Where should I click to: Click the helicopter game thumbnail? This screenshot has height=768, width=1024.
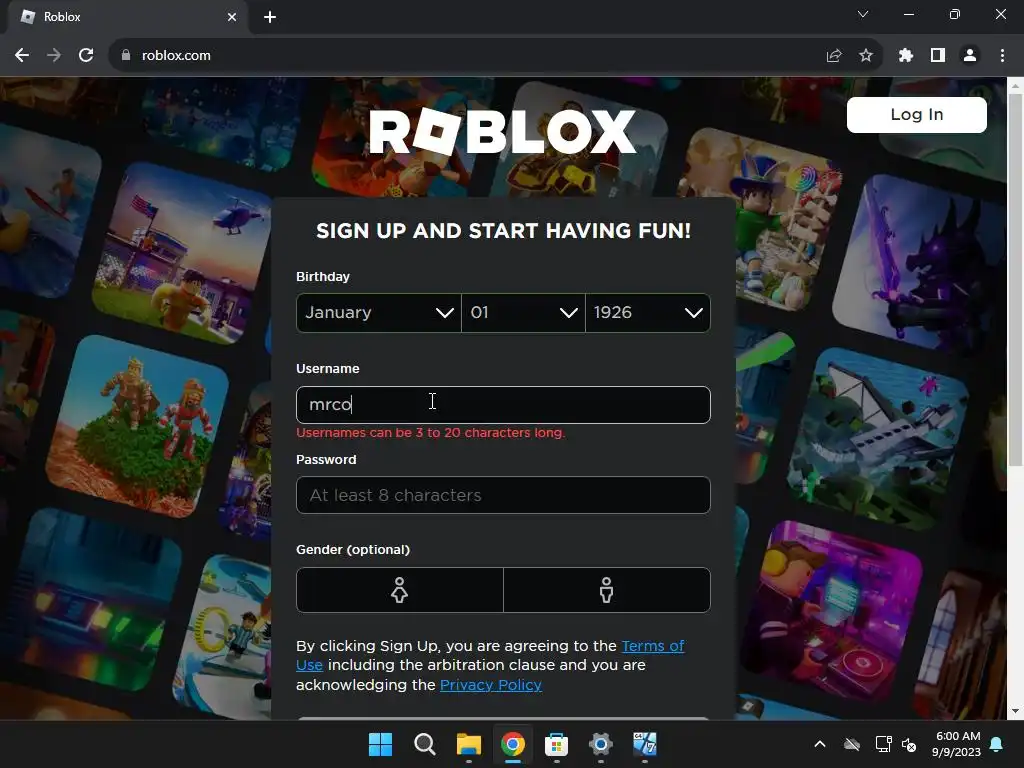184,253
